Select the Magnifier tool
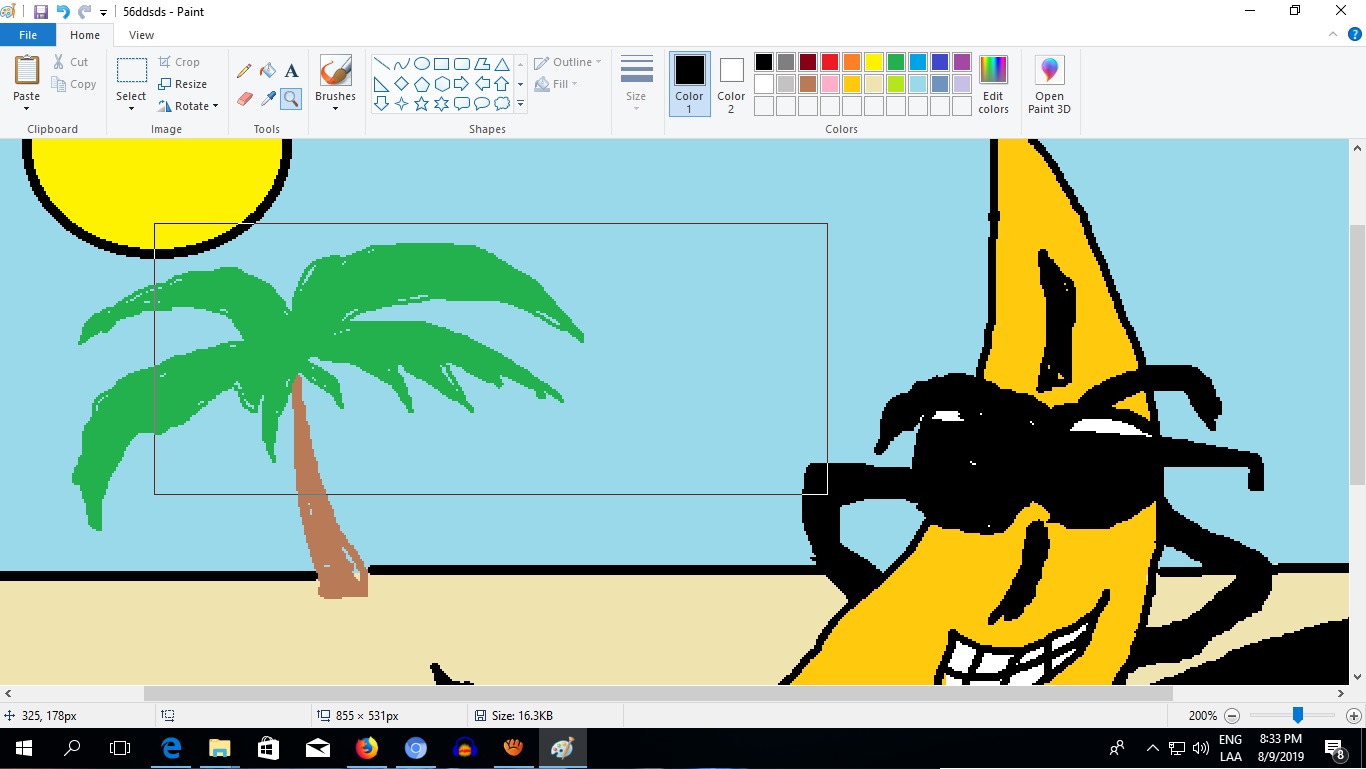 point(291,98)
